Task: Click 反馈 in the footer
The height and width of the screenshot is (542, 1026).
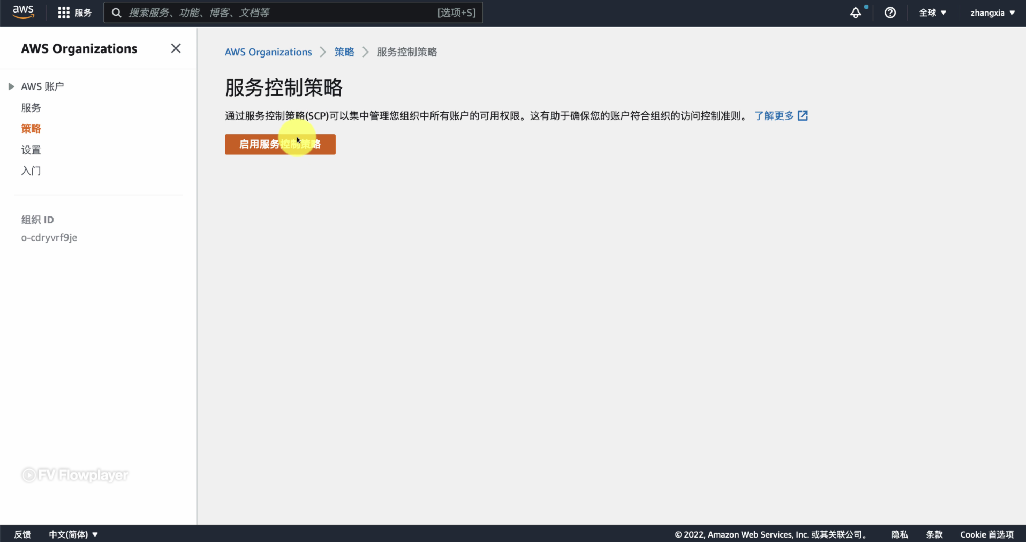Action: point(22,534)
